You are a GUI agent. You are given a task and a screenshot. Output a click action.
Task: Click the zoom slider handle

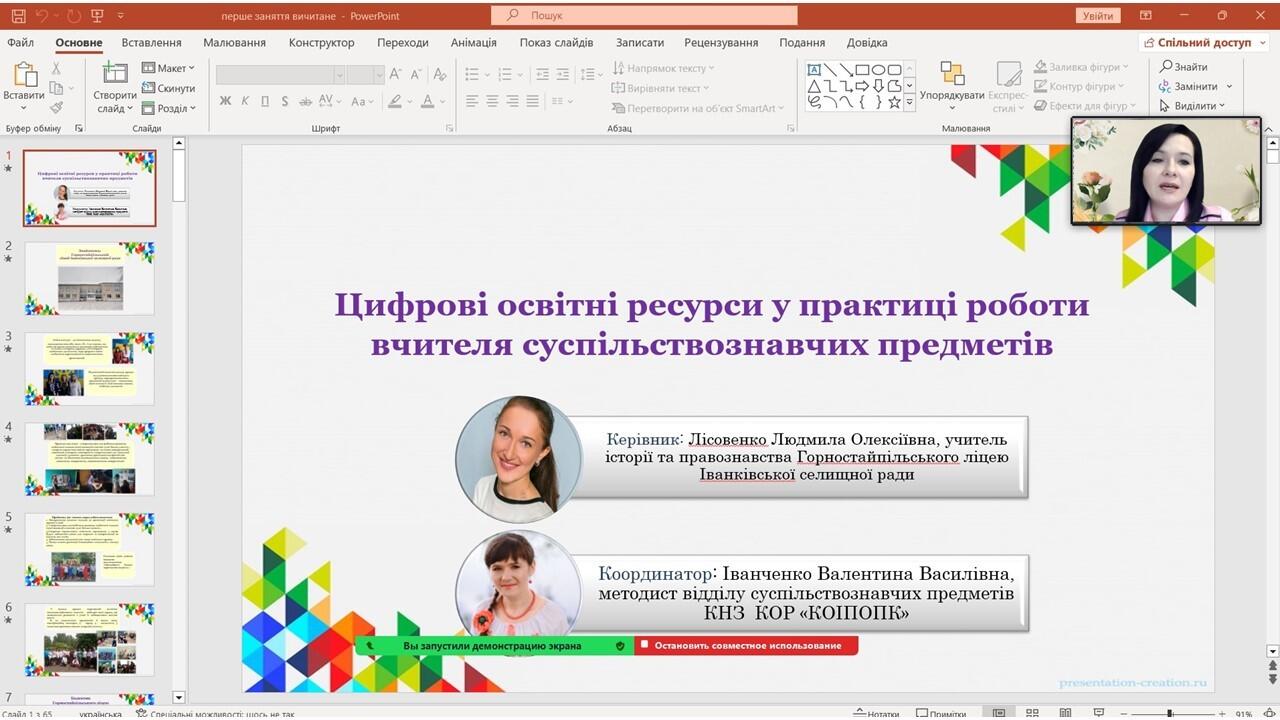coord(1171,714)
